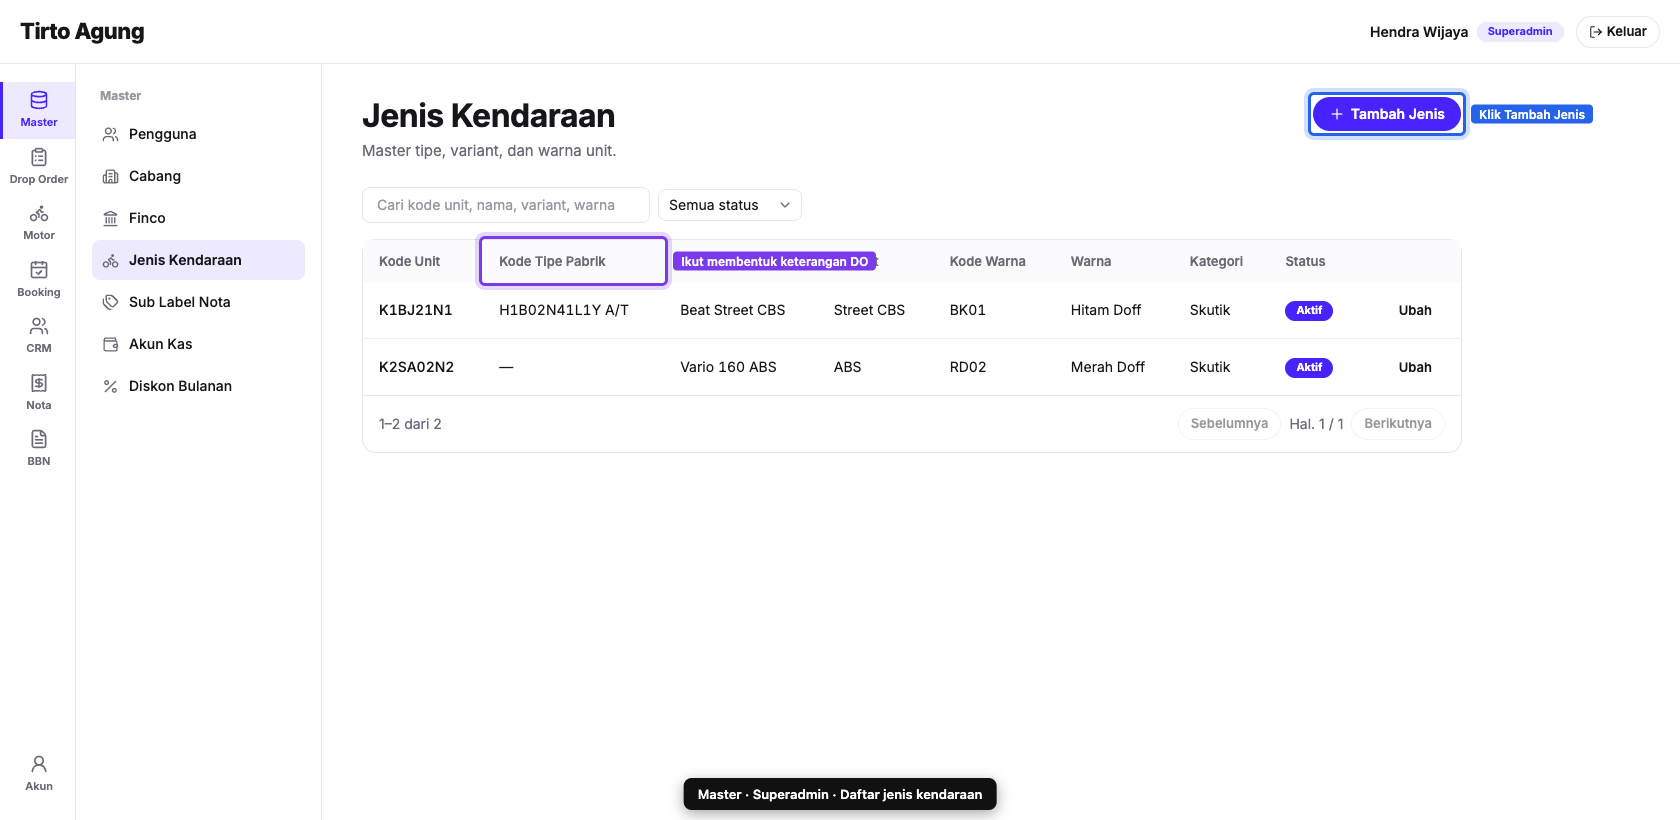The width and height of the screenshot is (1680, 820).
Task: Click factory code H1B02N41L1Y A/T
Action: 564,310
